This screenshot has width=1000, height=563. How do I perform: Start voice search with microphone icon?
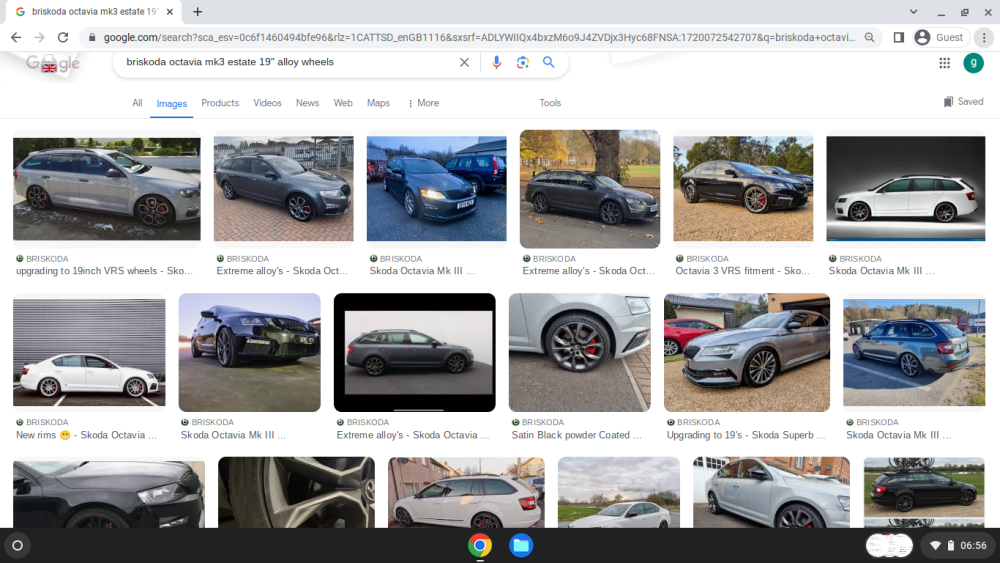coord(496,62)
